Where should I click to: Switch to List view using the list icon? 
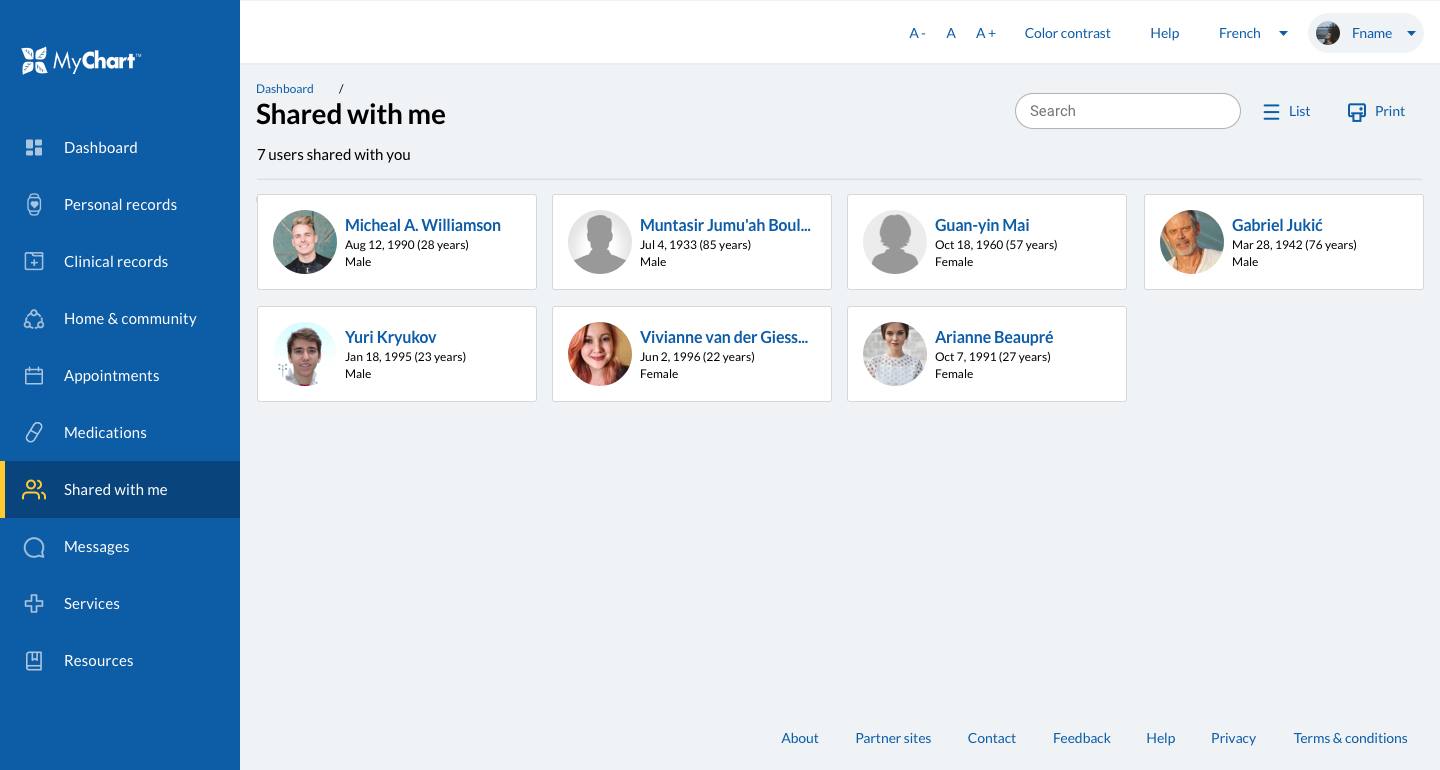[1271, 111]
